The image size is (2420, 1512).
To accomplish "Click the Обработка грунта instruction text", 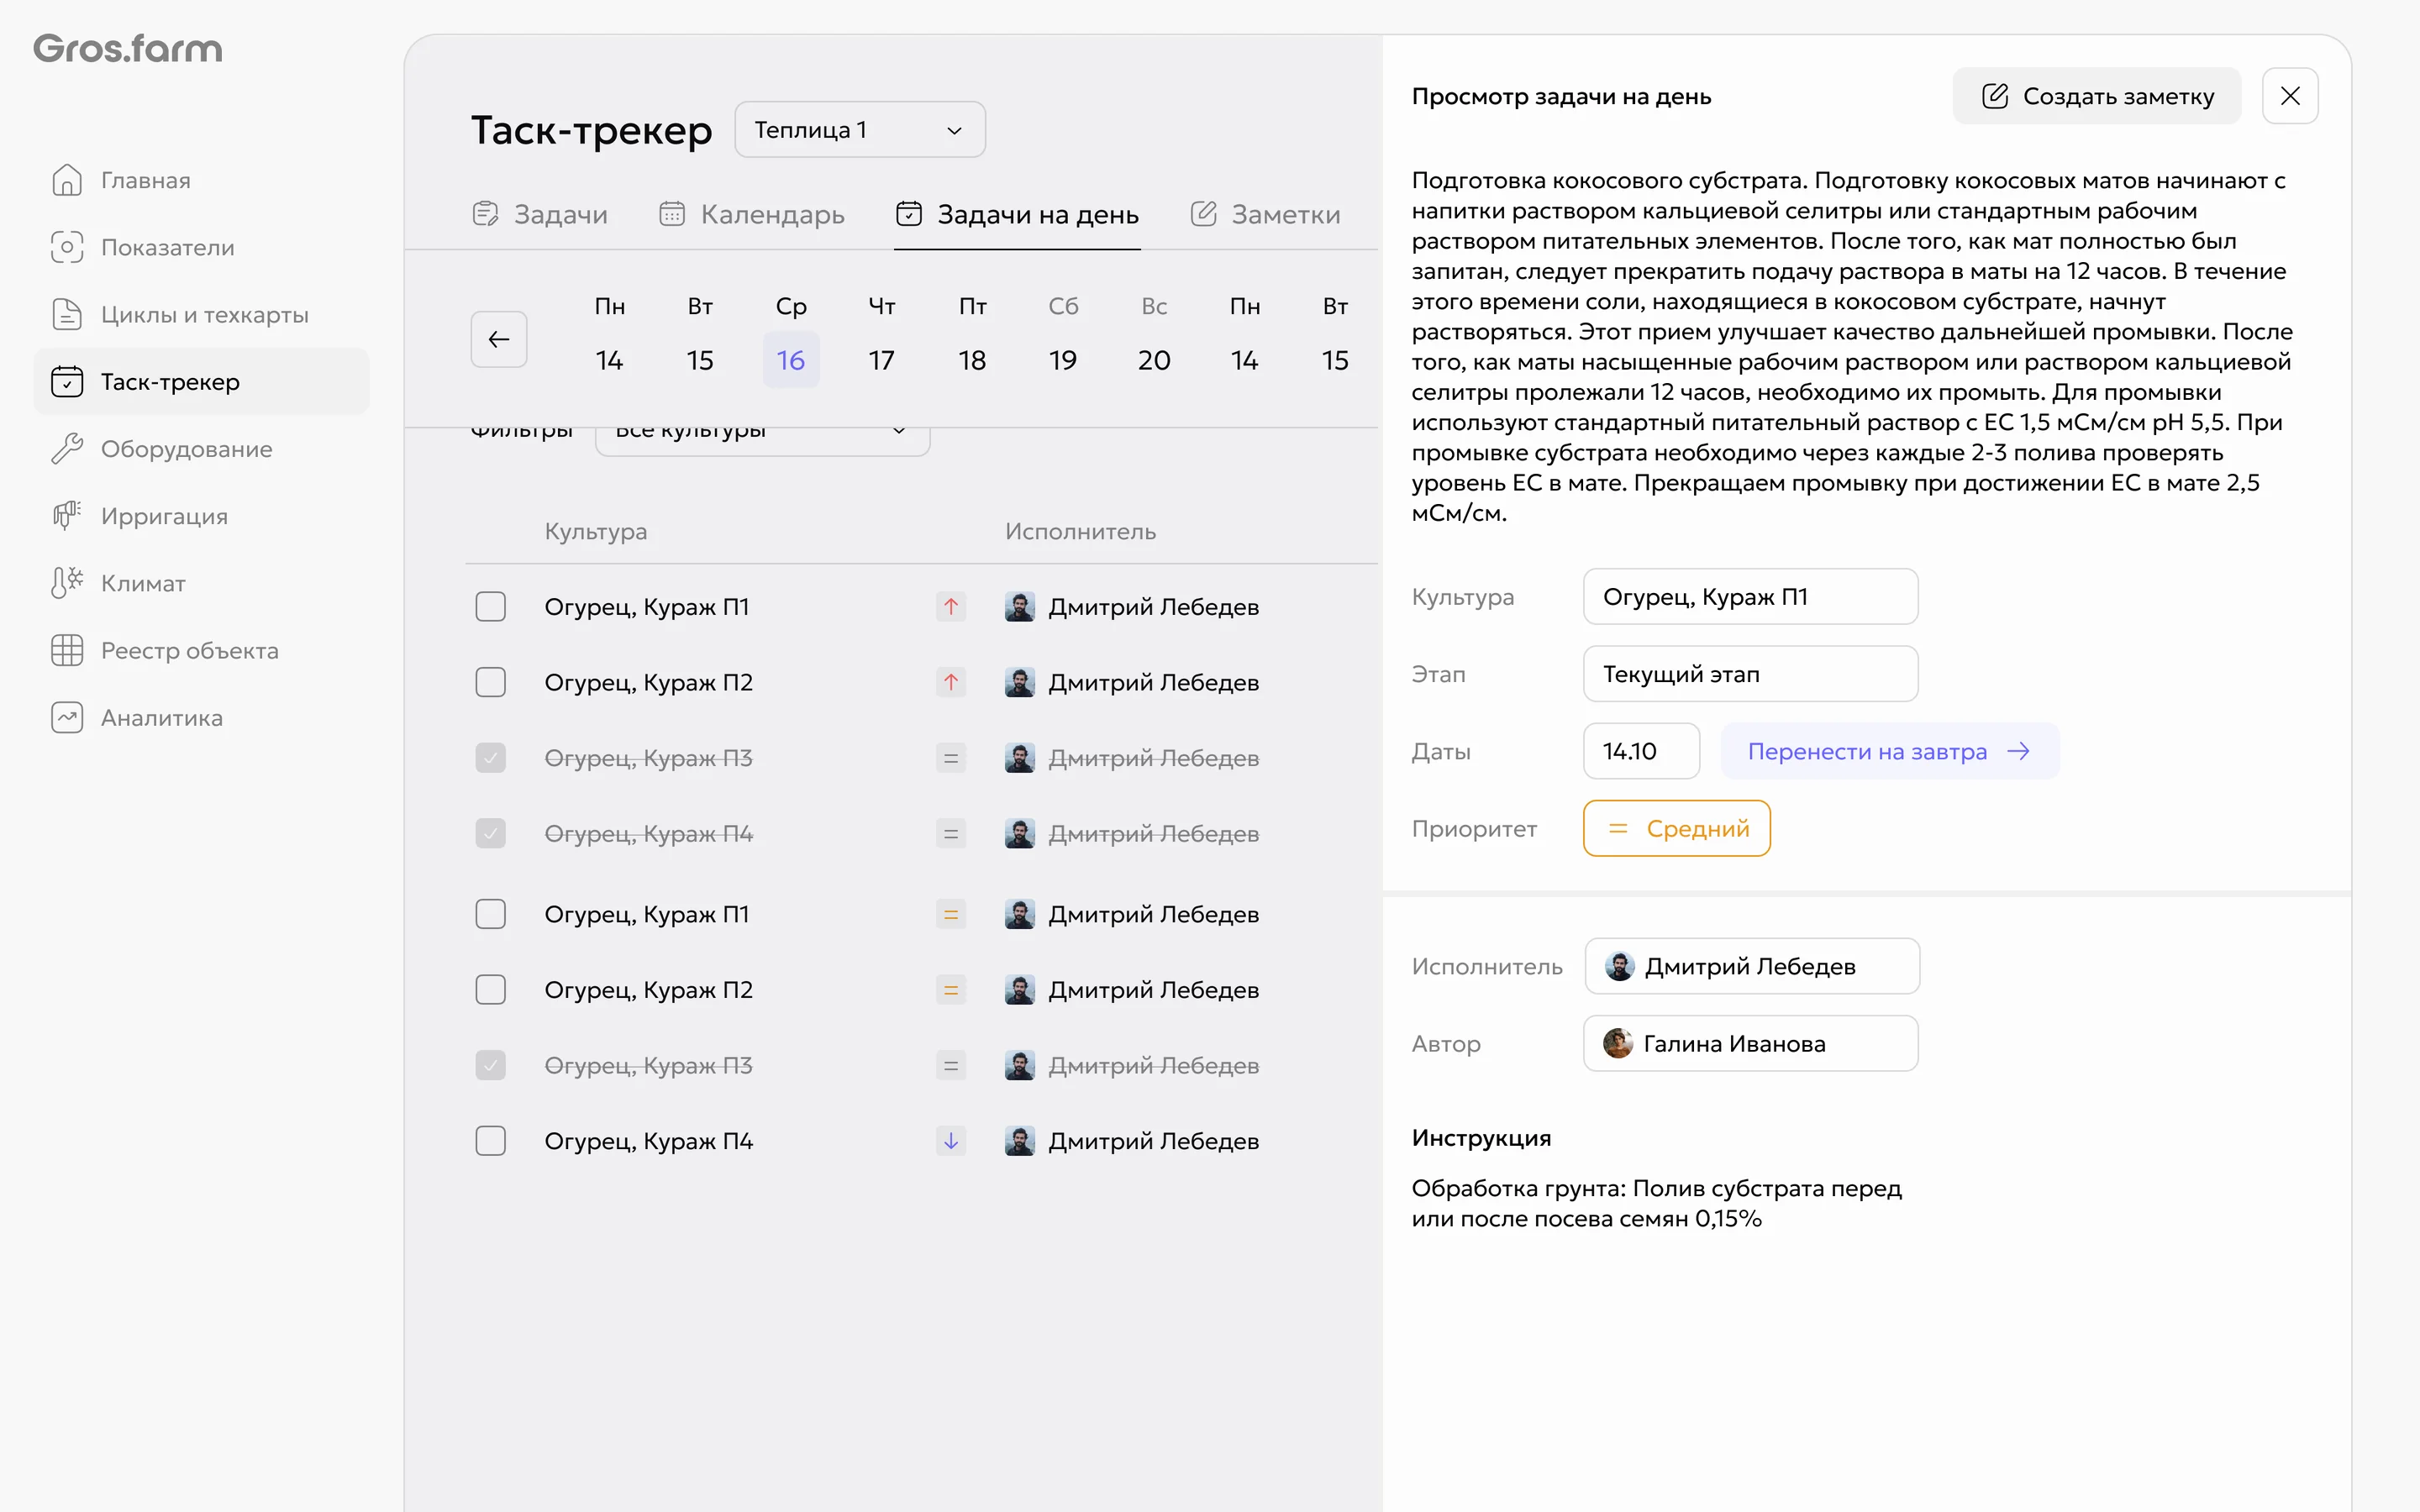I will click(1657, 1203).
